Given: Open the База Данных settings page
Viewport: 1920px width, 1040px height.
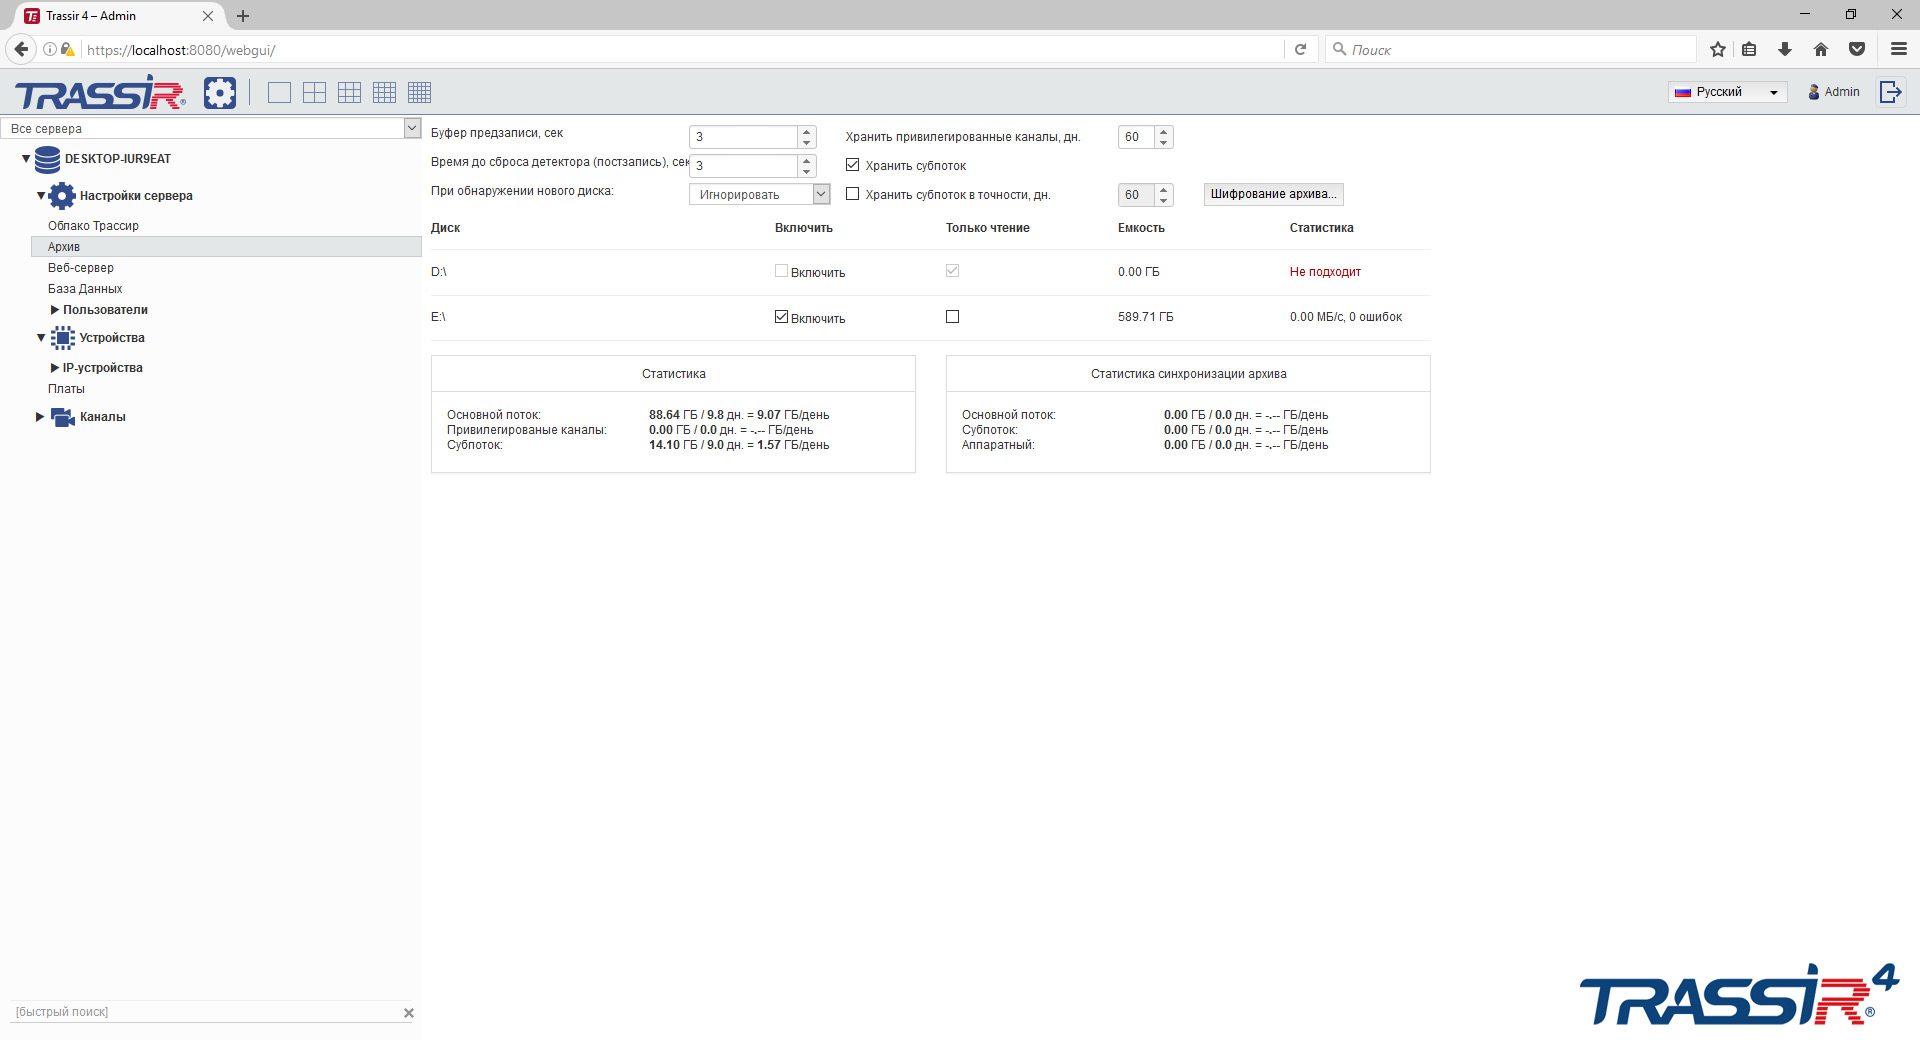Looking at the screenshot, I should [85, 288].
